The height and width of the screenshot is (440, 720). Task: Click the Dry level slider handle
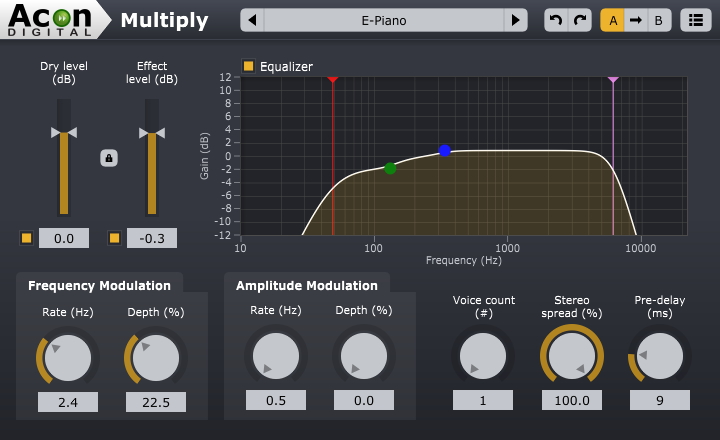pyautogui.click(x=64, y=133)
